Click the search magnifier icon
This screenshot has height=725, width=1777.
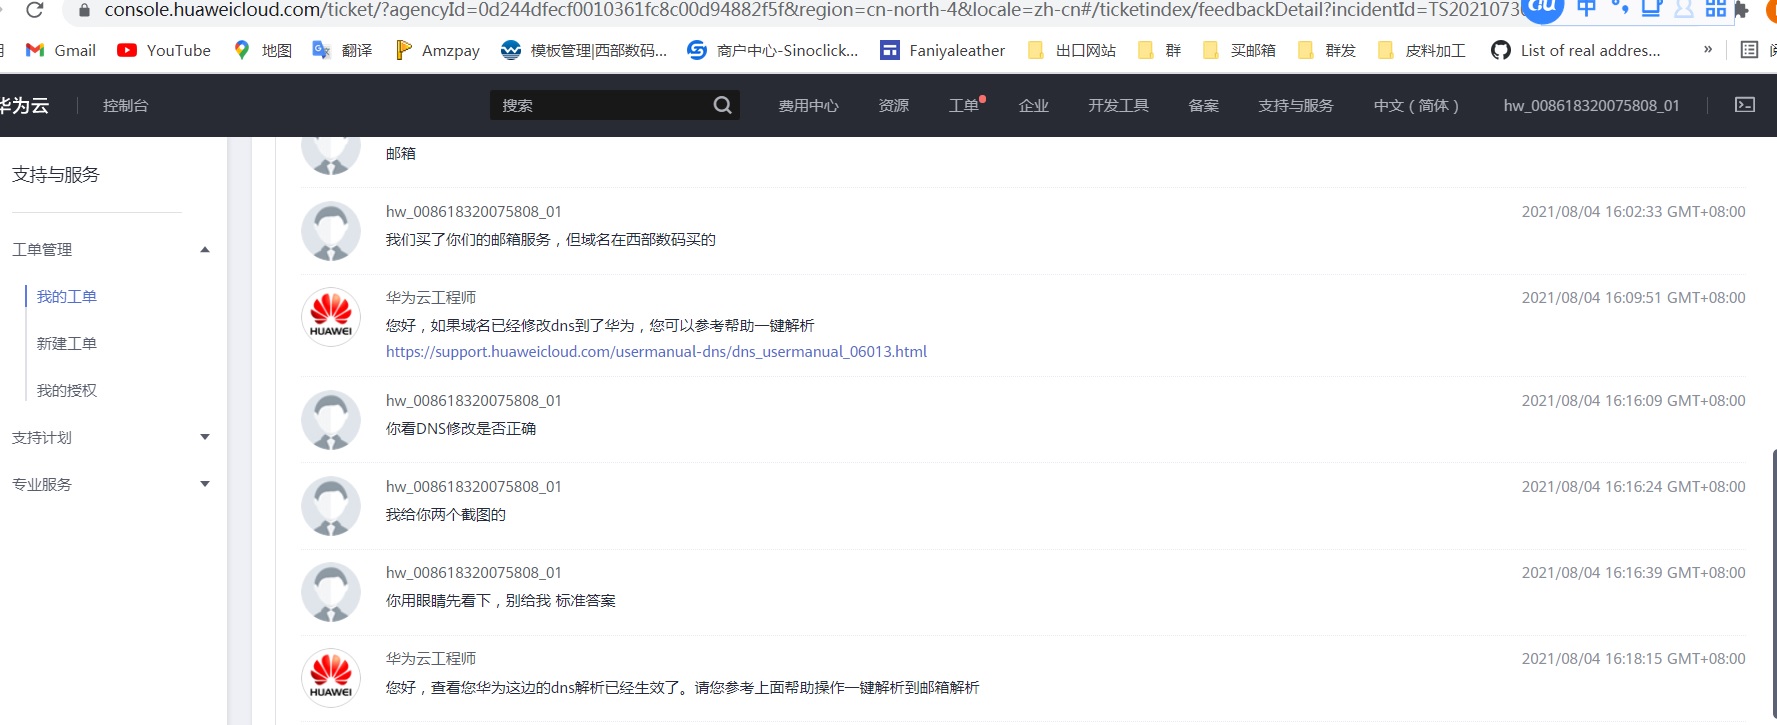pyautogui.click(x=722, y=105)
